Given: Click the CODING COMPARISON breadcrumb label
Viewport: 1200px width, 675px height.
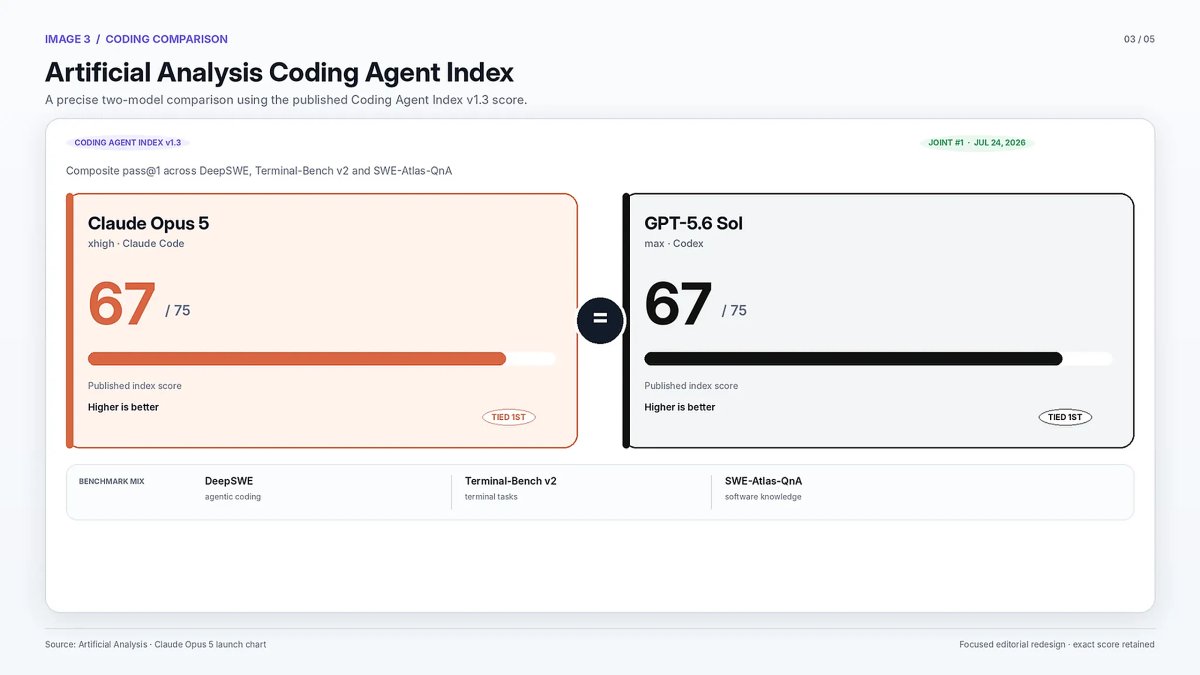Looking at the screenshot, I should click(x=167, y=39).
